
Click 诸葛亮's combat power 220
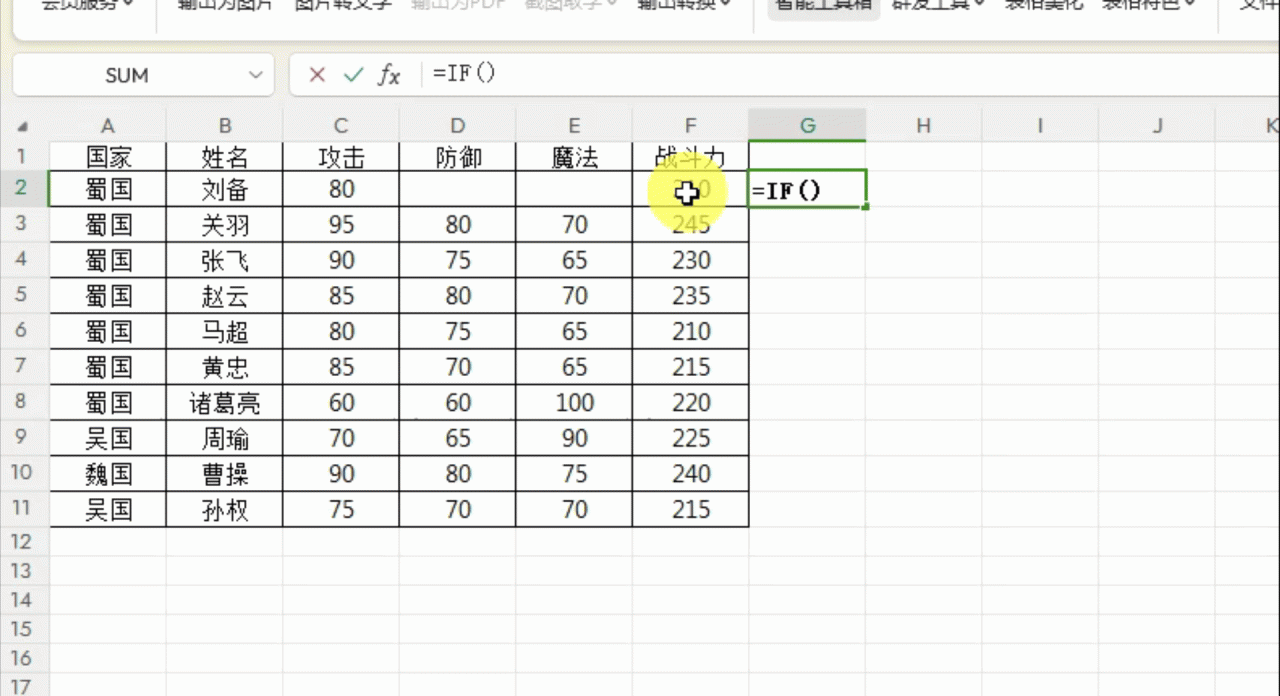(691, 403)
